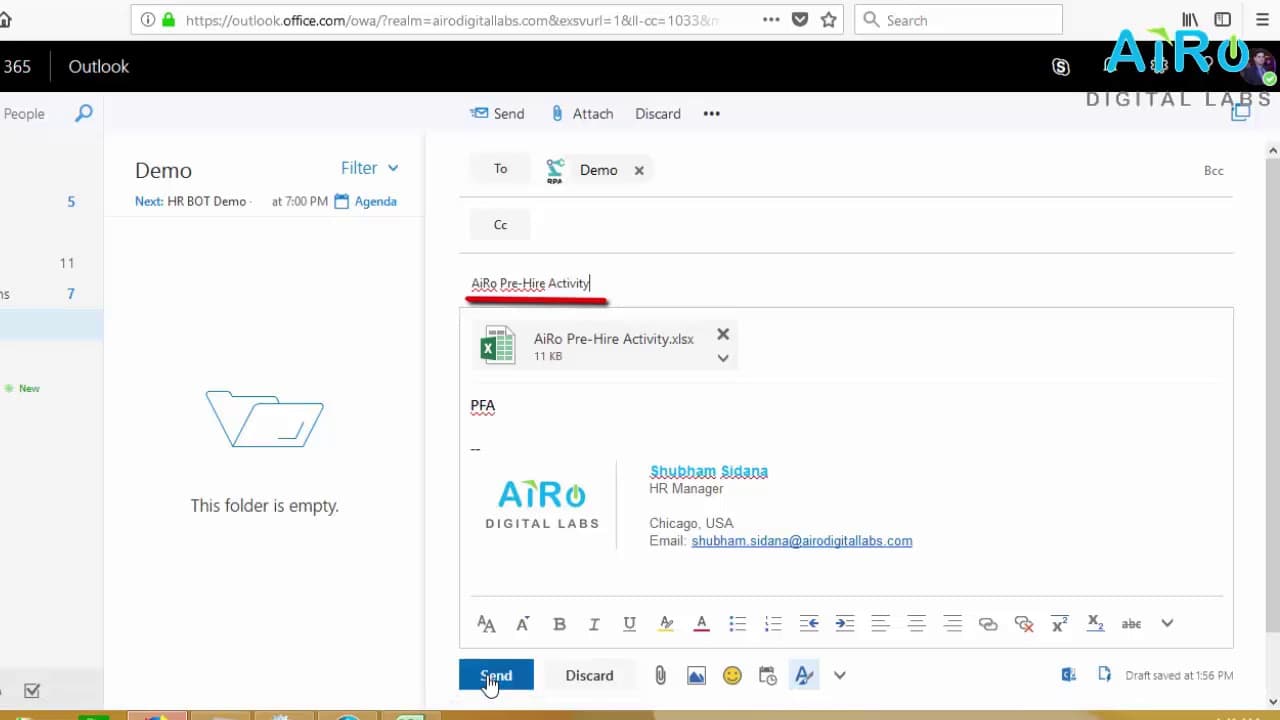
Task: Open the account profile picture menu
Action: [x=1260, y=66]
